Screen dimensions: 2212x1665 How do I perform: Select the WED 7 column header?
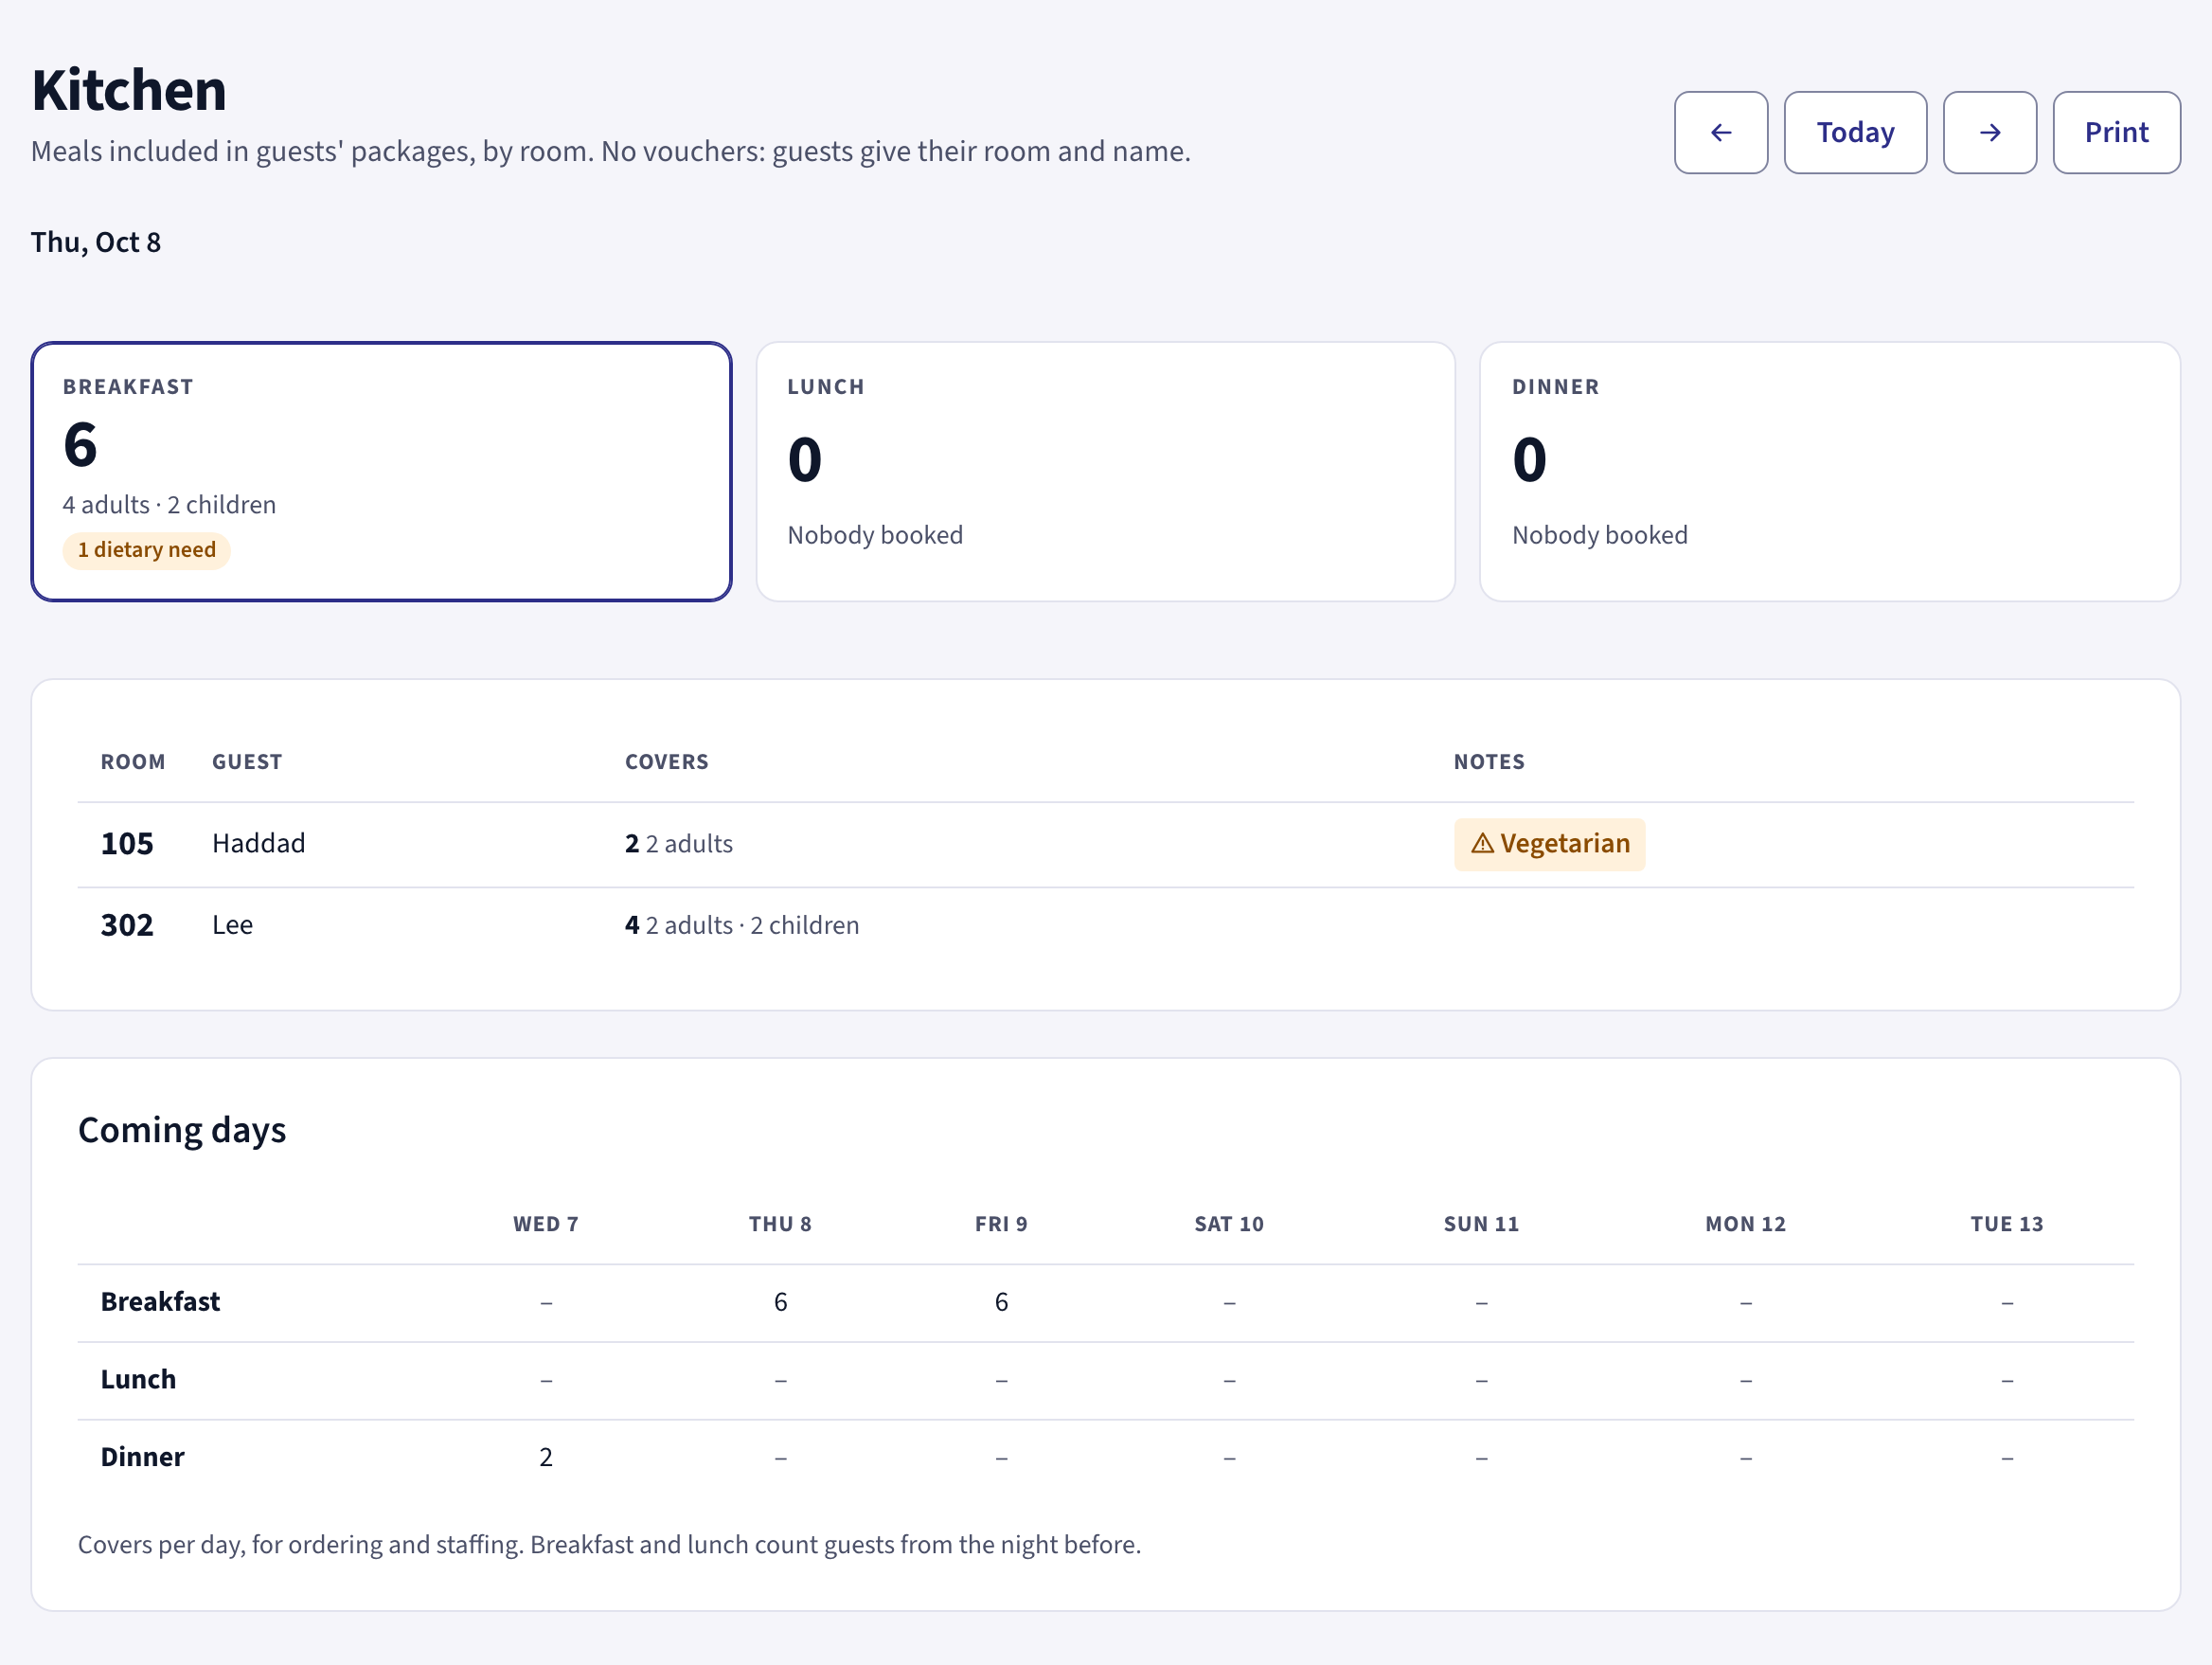coord(545,1224)
